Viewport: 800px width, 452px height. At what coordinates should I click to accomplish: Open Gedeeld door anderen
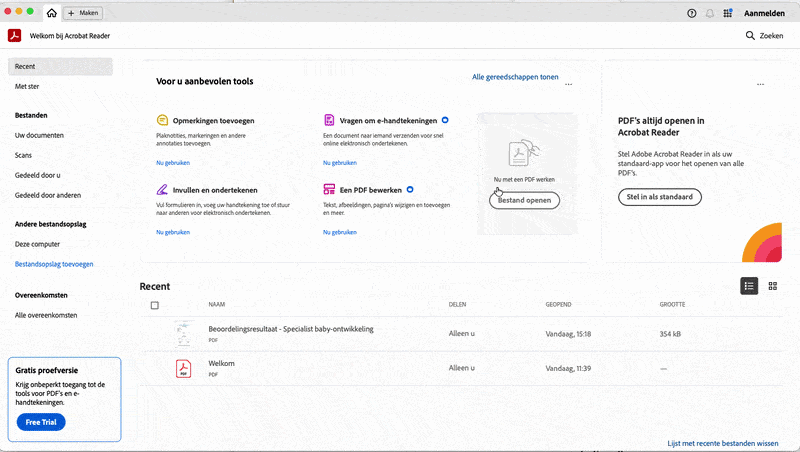(47, 195)
